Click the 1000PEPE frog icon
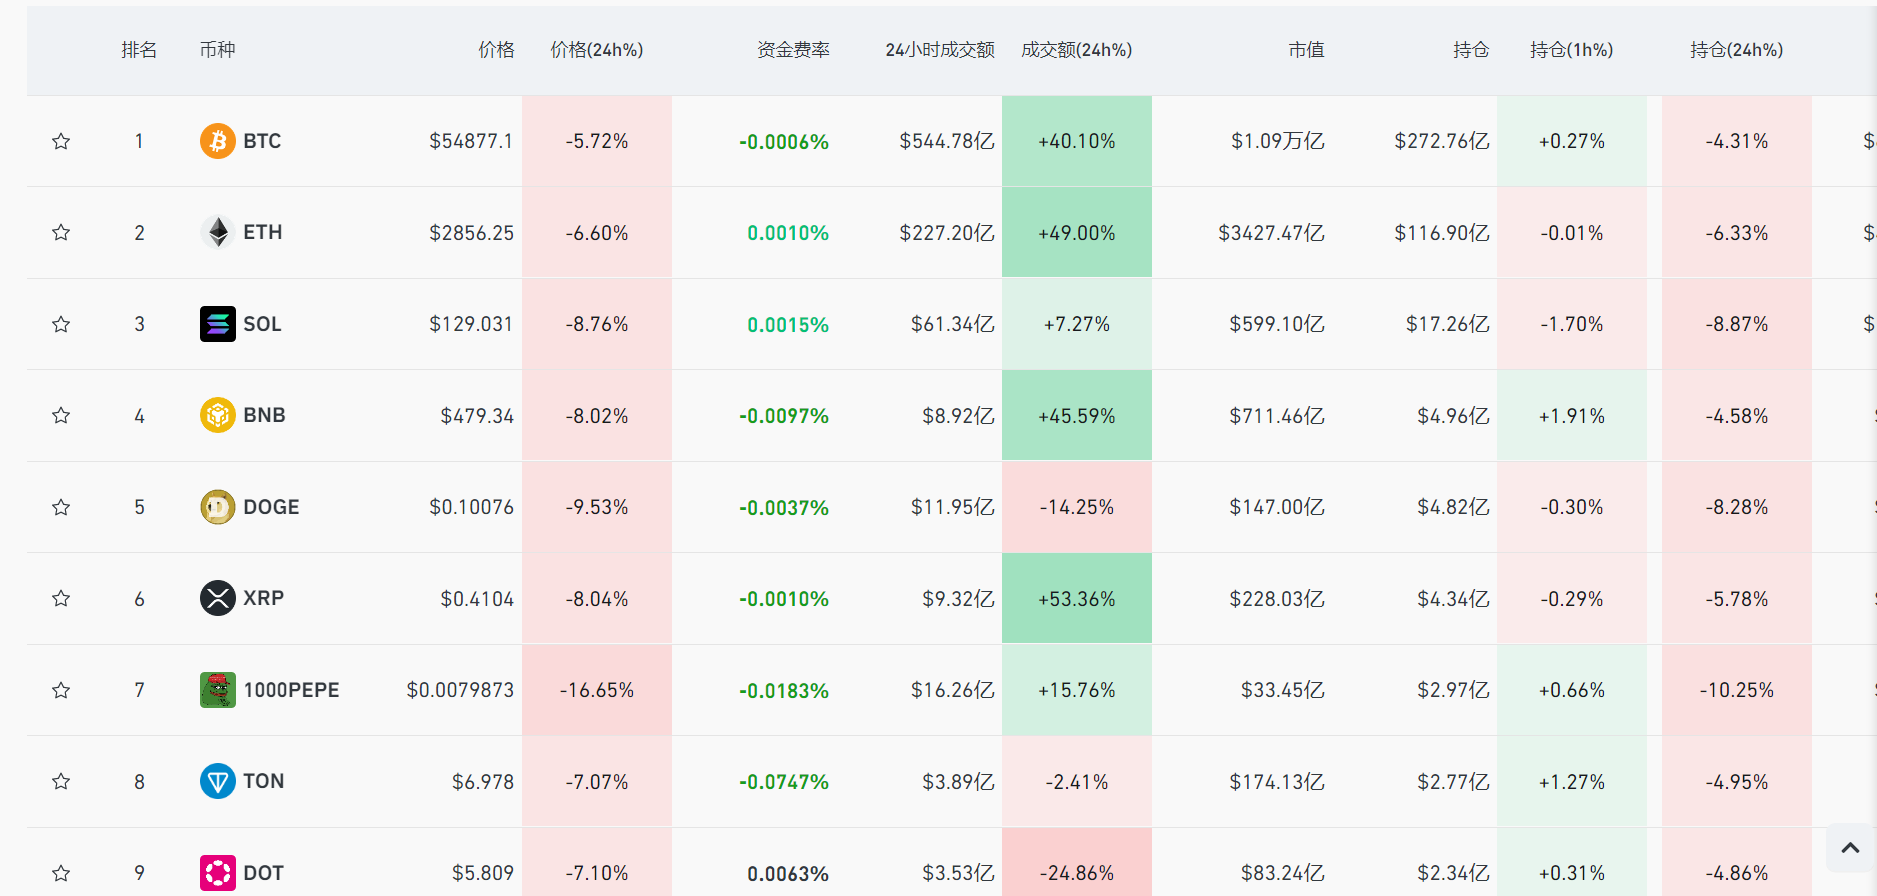 click(x=217, y=690)
